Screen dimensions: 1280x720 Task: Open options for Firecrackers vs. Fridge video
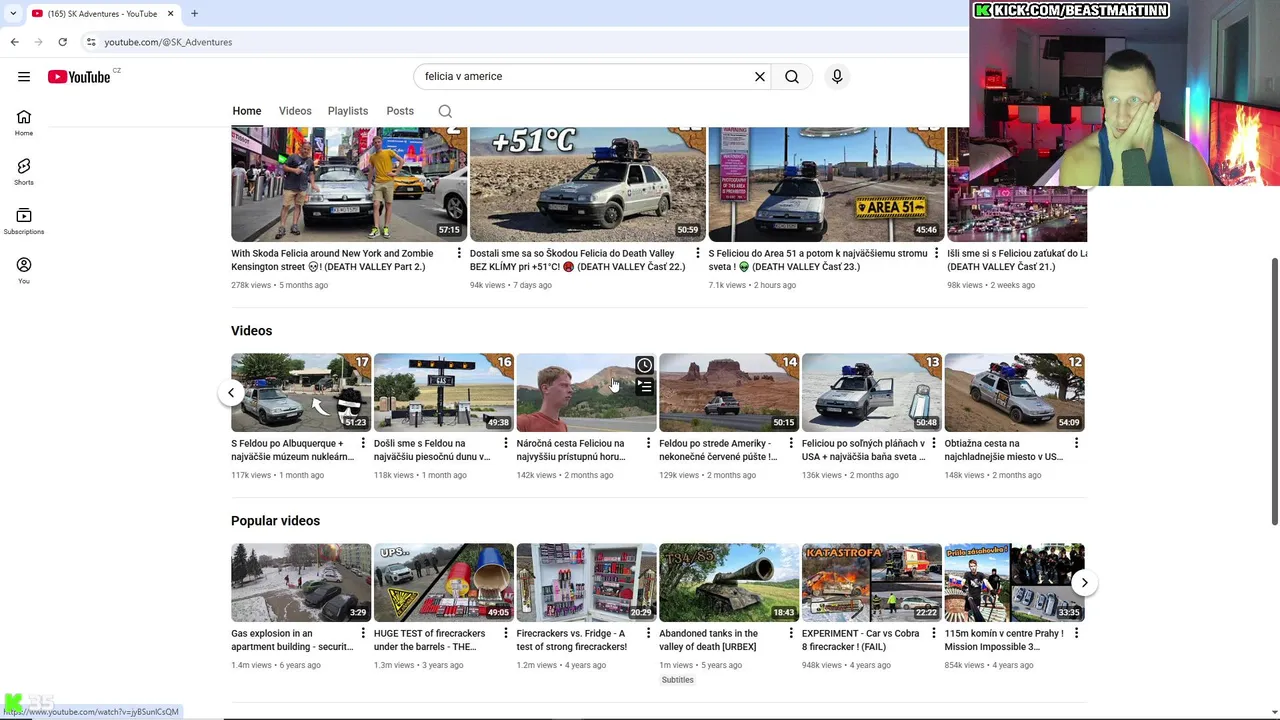648,634
